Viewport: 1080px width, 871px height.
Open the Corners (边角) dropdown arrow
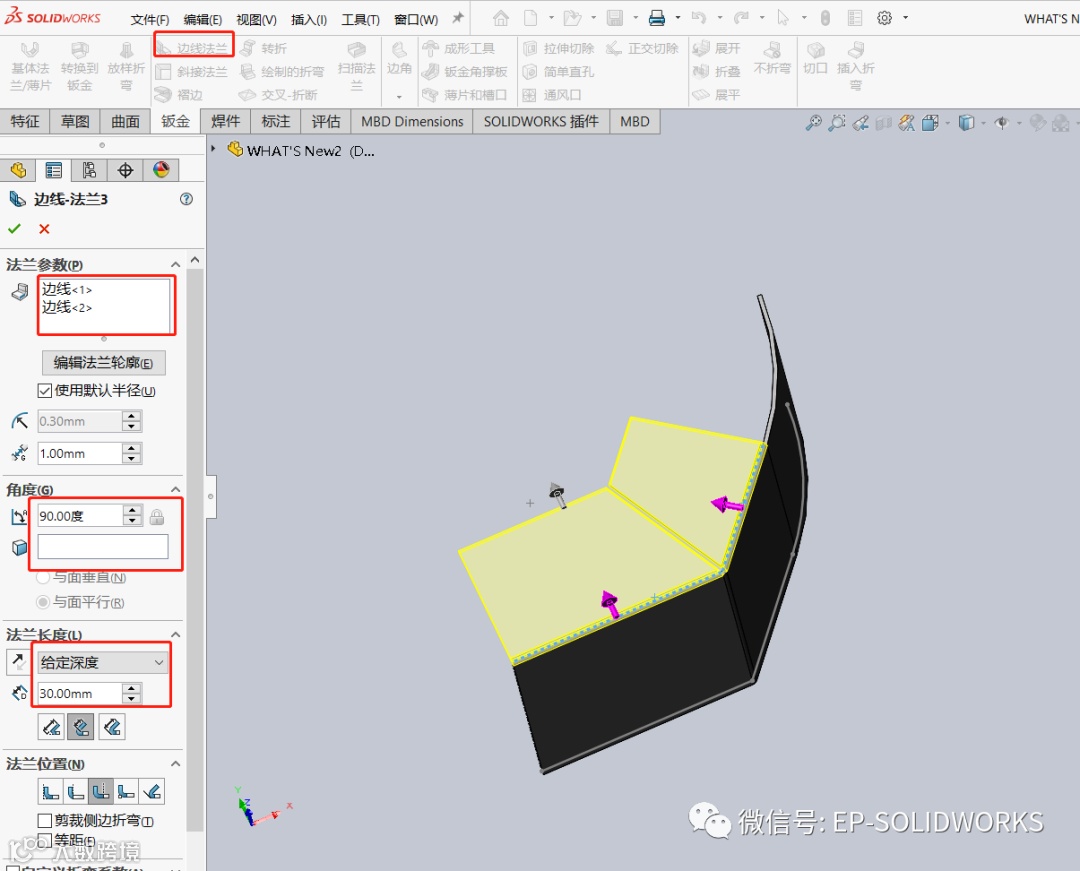(399, 97)
